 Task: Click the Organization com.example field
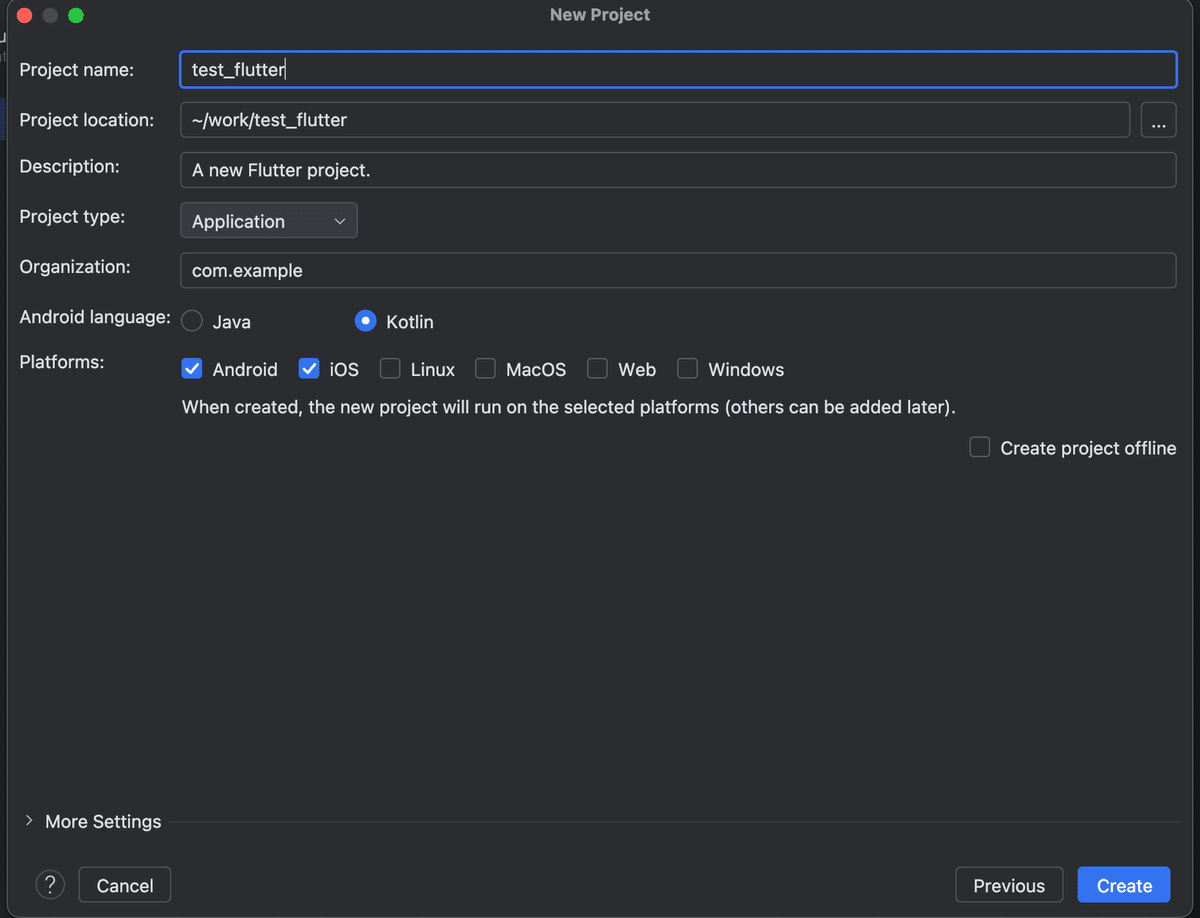tap(678, 270)
